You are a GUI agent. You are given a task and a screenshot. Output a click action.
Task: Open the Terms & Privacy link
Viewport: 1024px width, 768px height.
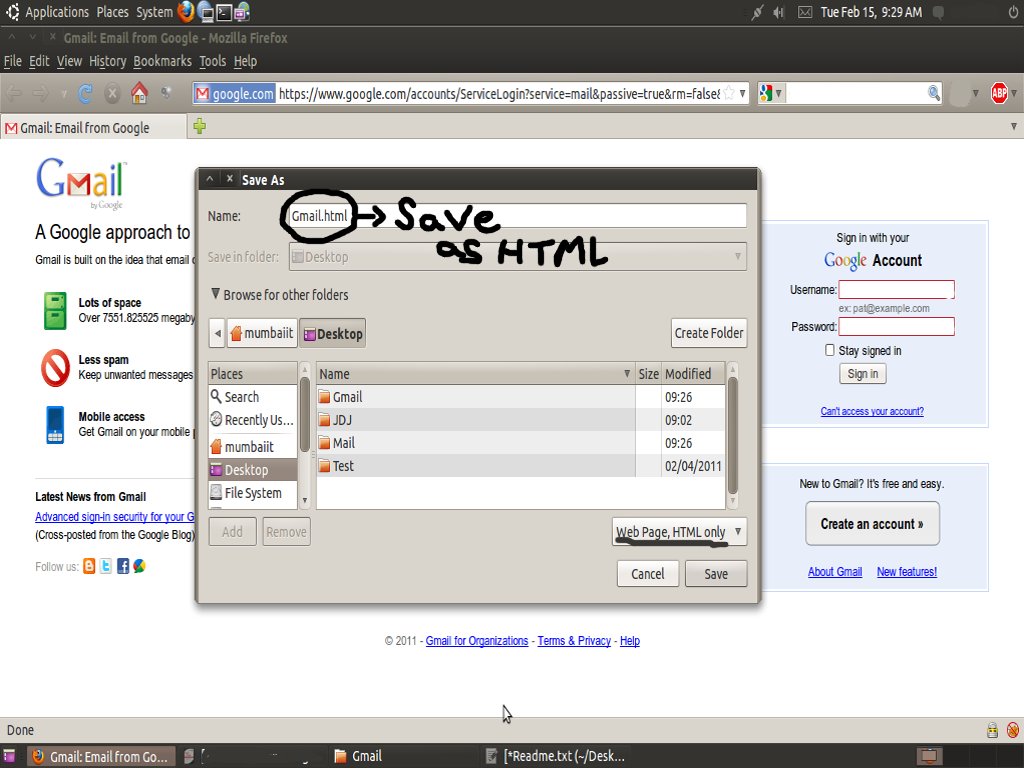574,641
